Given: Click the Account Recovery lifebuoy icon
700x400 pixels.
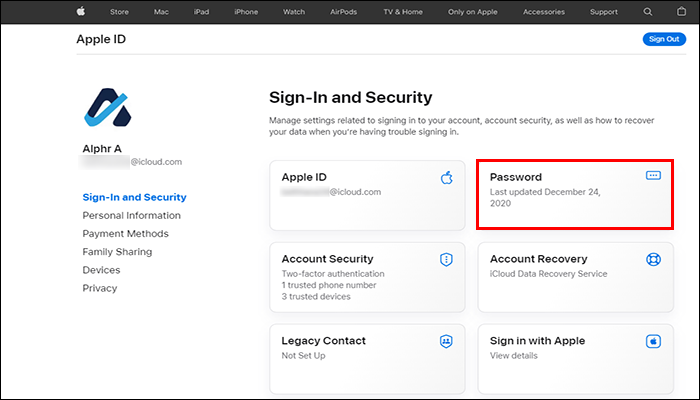Looking at the screenshot, I should point(653,259).
